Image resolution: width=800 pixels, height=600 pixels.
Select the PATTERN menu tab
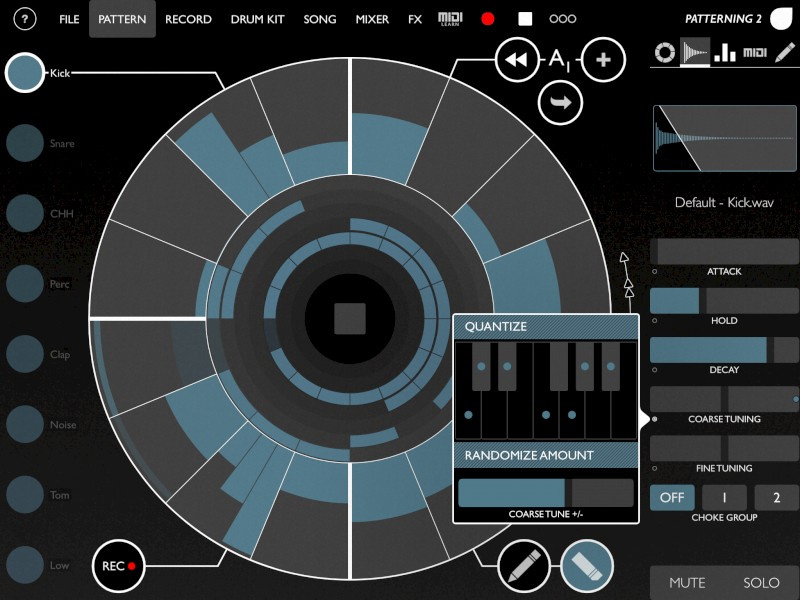122,19
